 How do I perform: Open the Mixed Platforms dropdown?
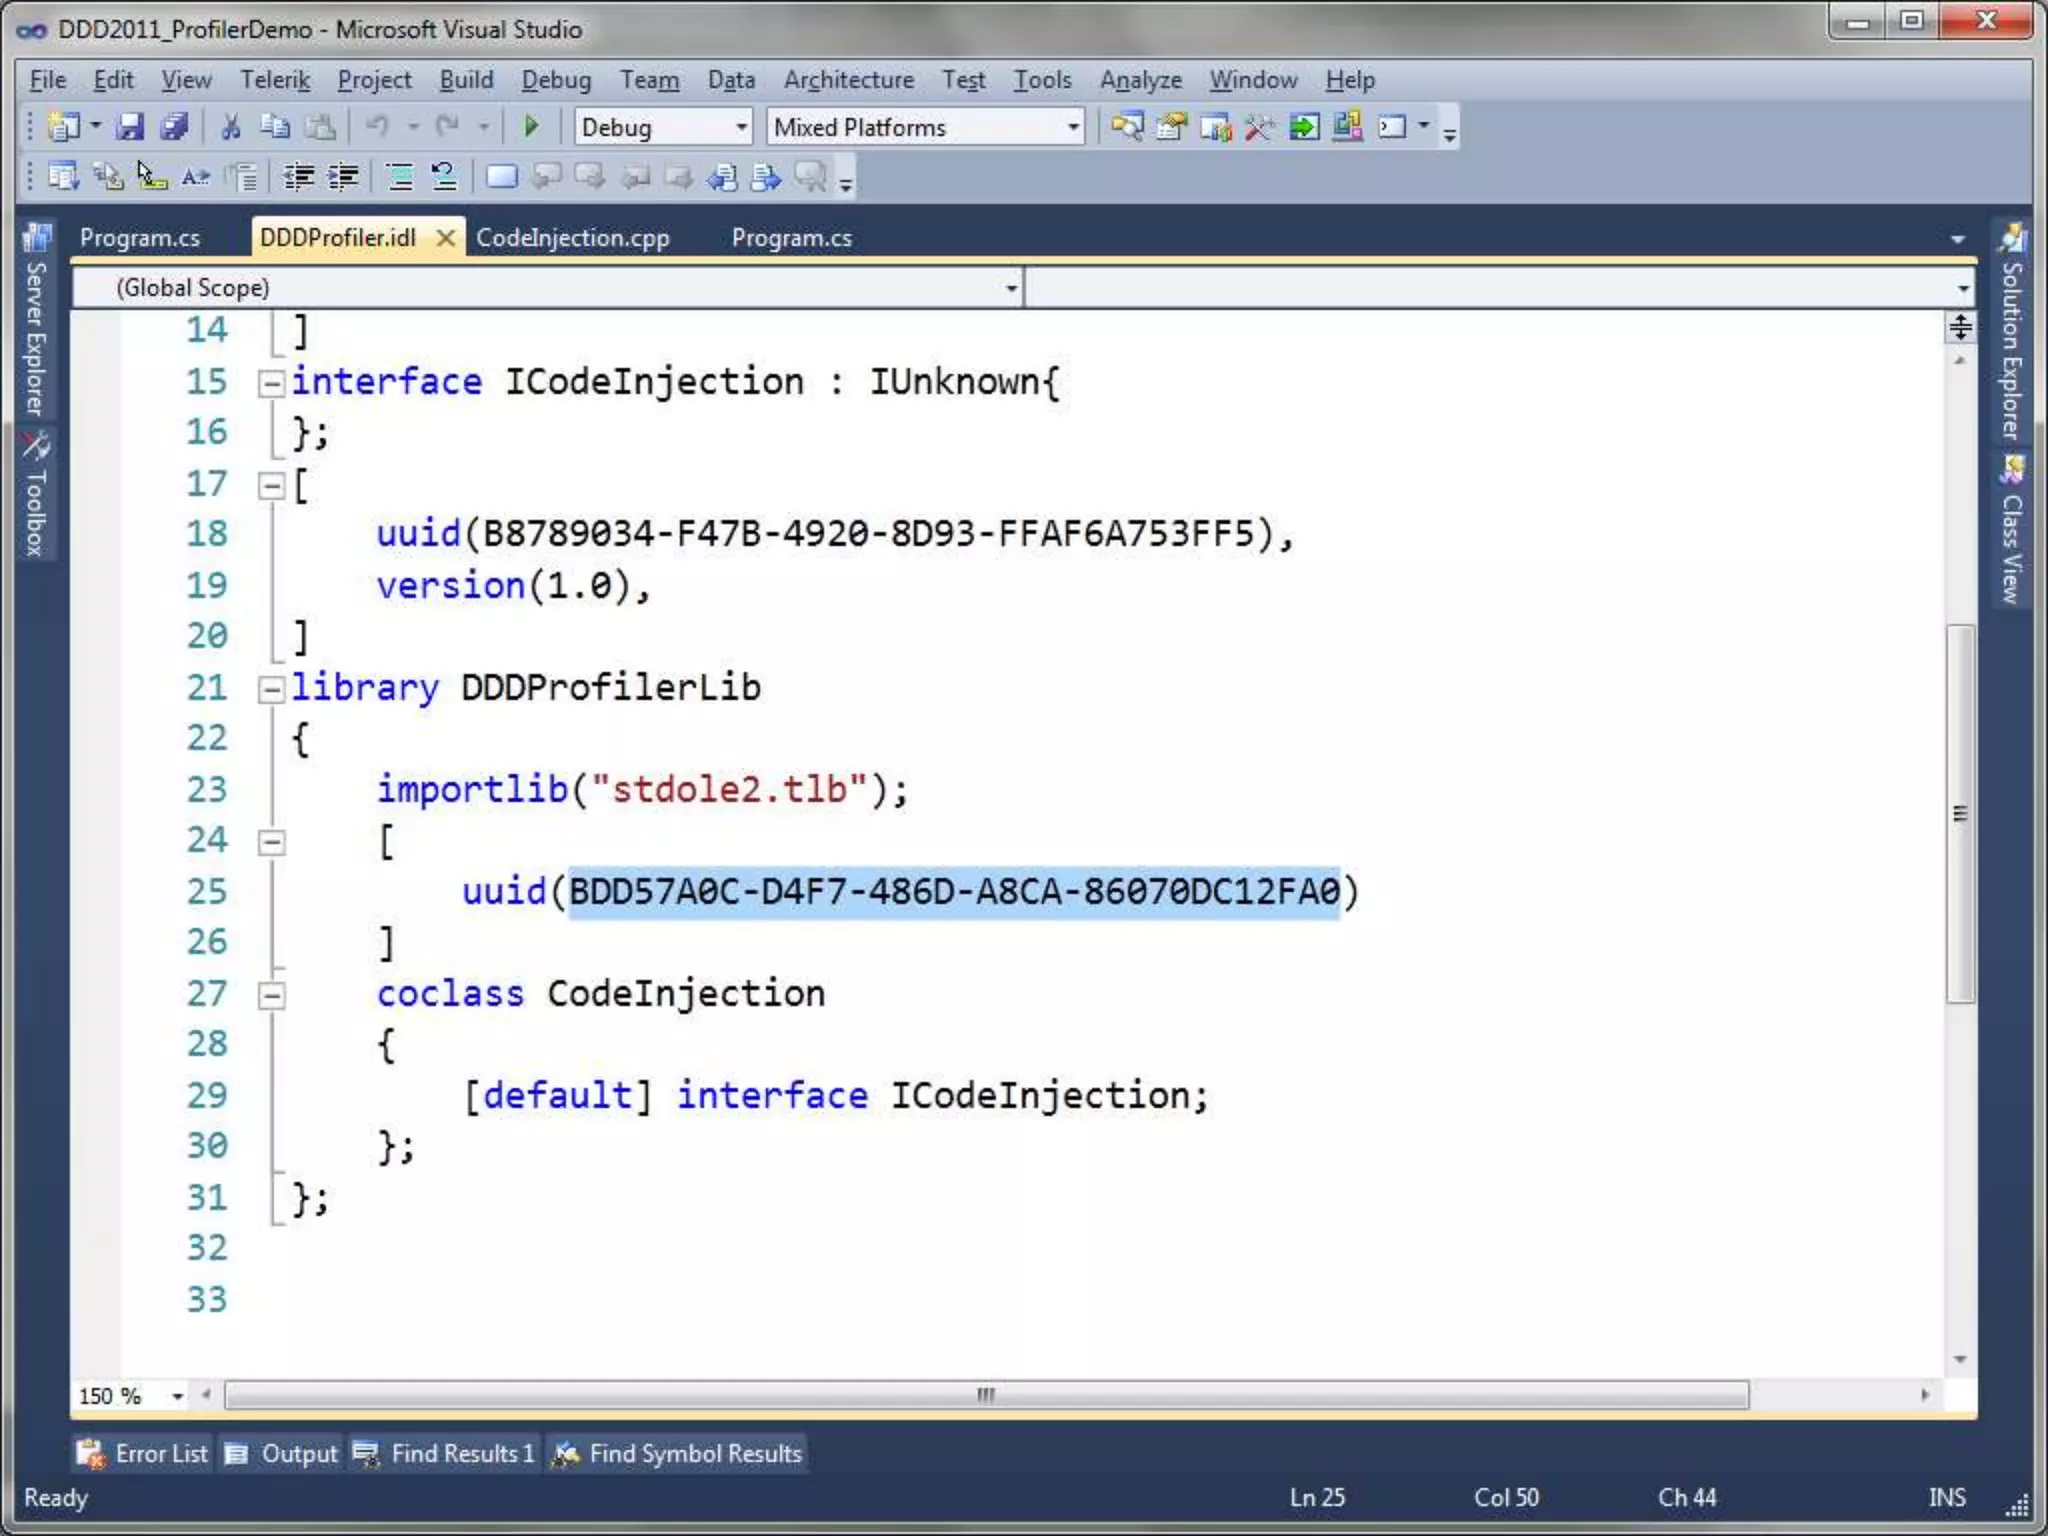(1072, 127)
